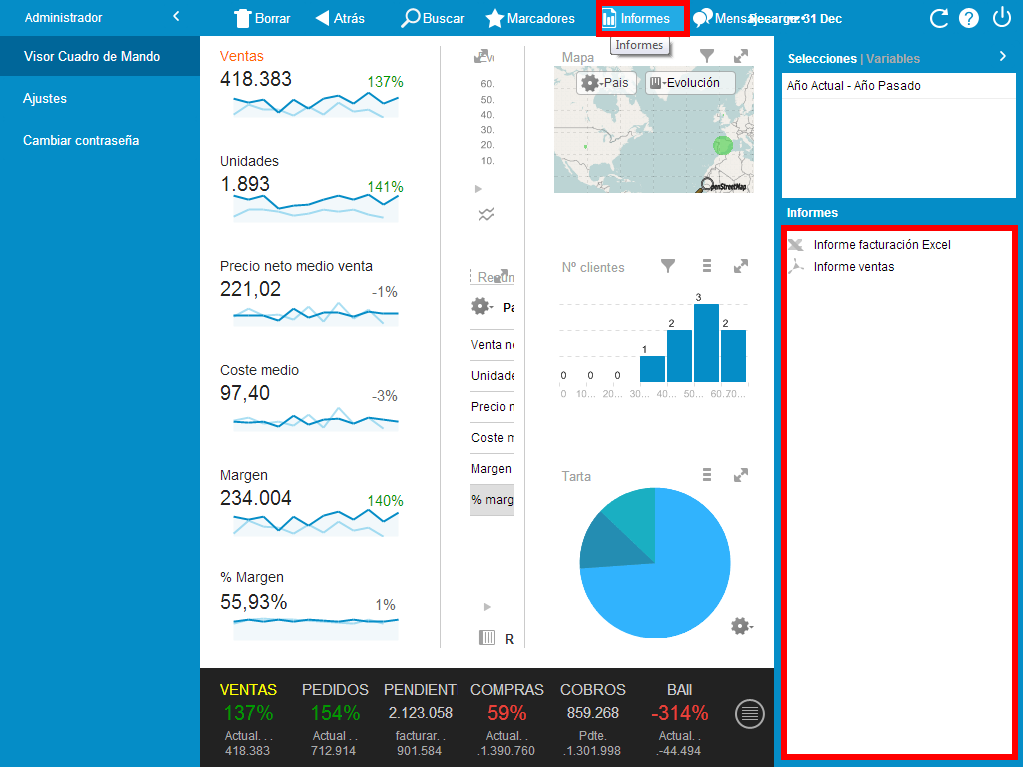
Task: Open the gear dropdown beside pie chart
Action: point(740,626)
